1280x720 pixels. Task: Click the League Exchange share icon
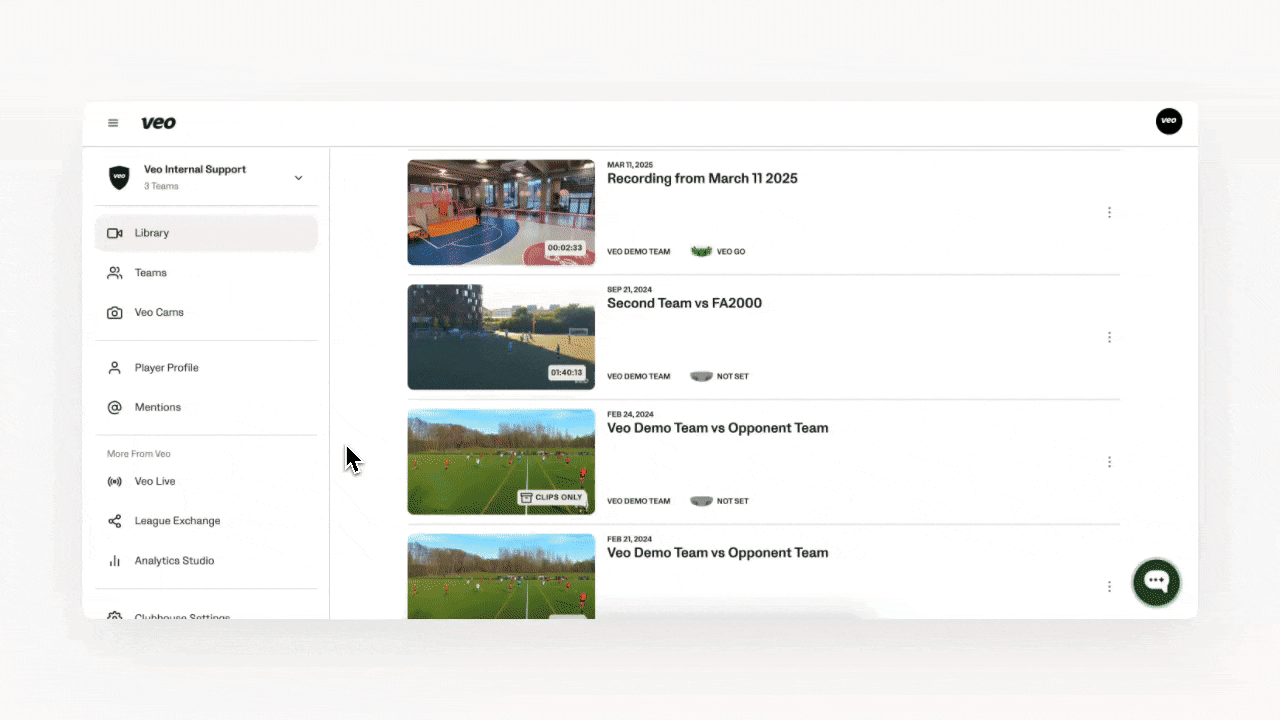click(115, 521)
